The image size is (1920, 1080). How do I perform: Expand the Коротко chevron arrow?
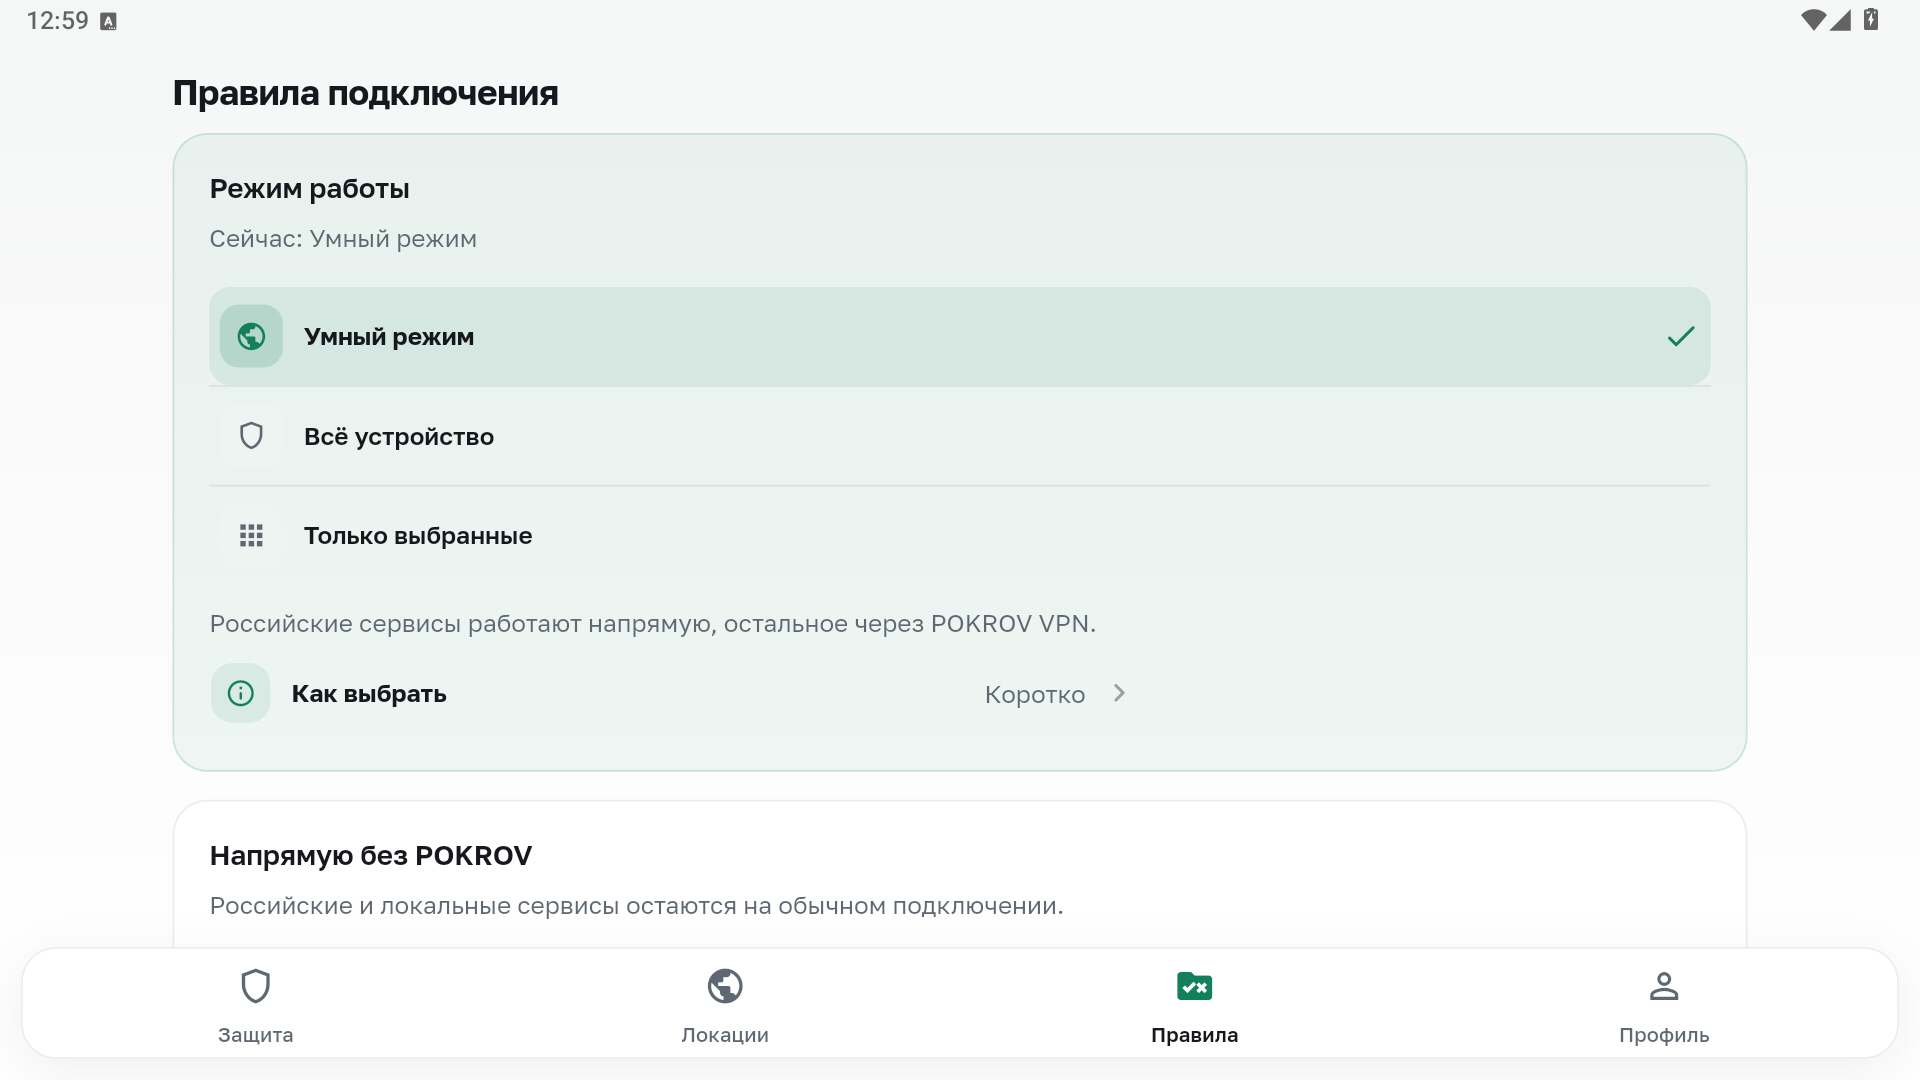(x=1119, y=693)
